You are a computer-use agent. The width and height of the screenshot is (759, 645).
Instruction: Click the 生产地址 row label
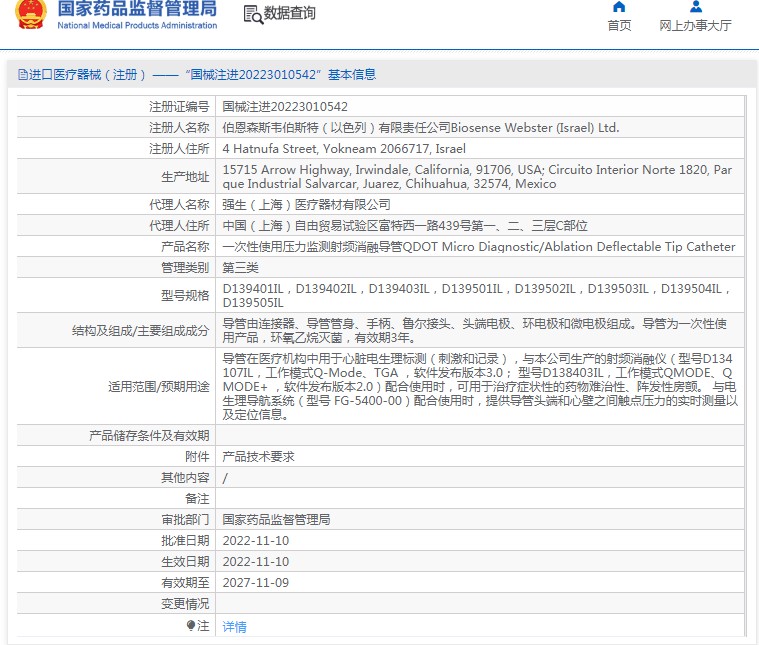click(185, 177)
